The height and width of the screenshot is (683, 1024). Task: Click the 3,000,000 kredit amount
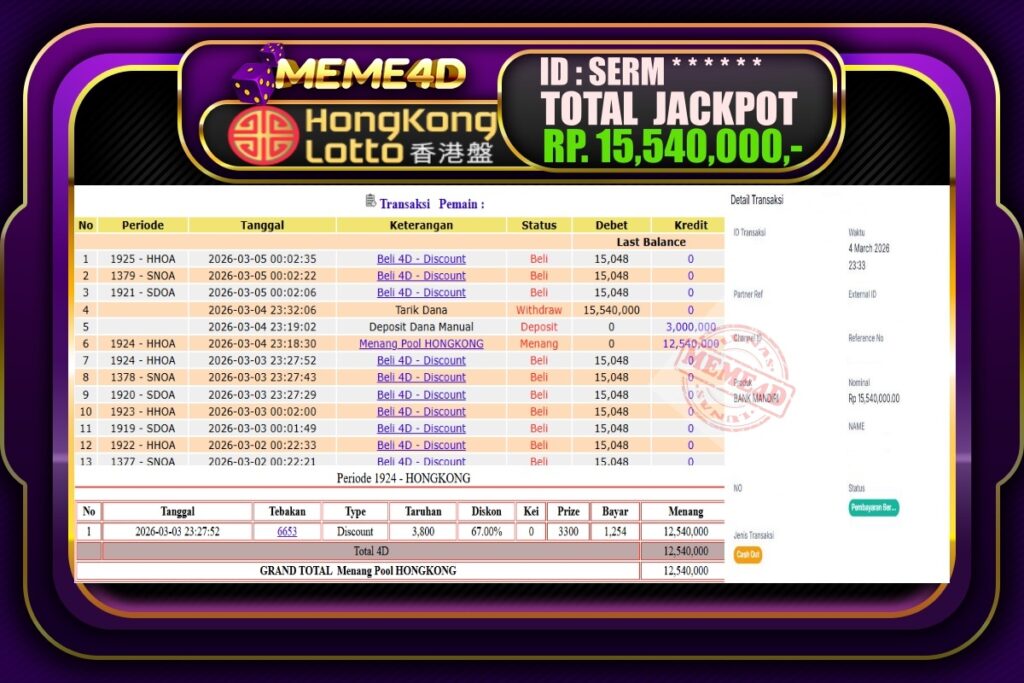[x=690, y=327]
